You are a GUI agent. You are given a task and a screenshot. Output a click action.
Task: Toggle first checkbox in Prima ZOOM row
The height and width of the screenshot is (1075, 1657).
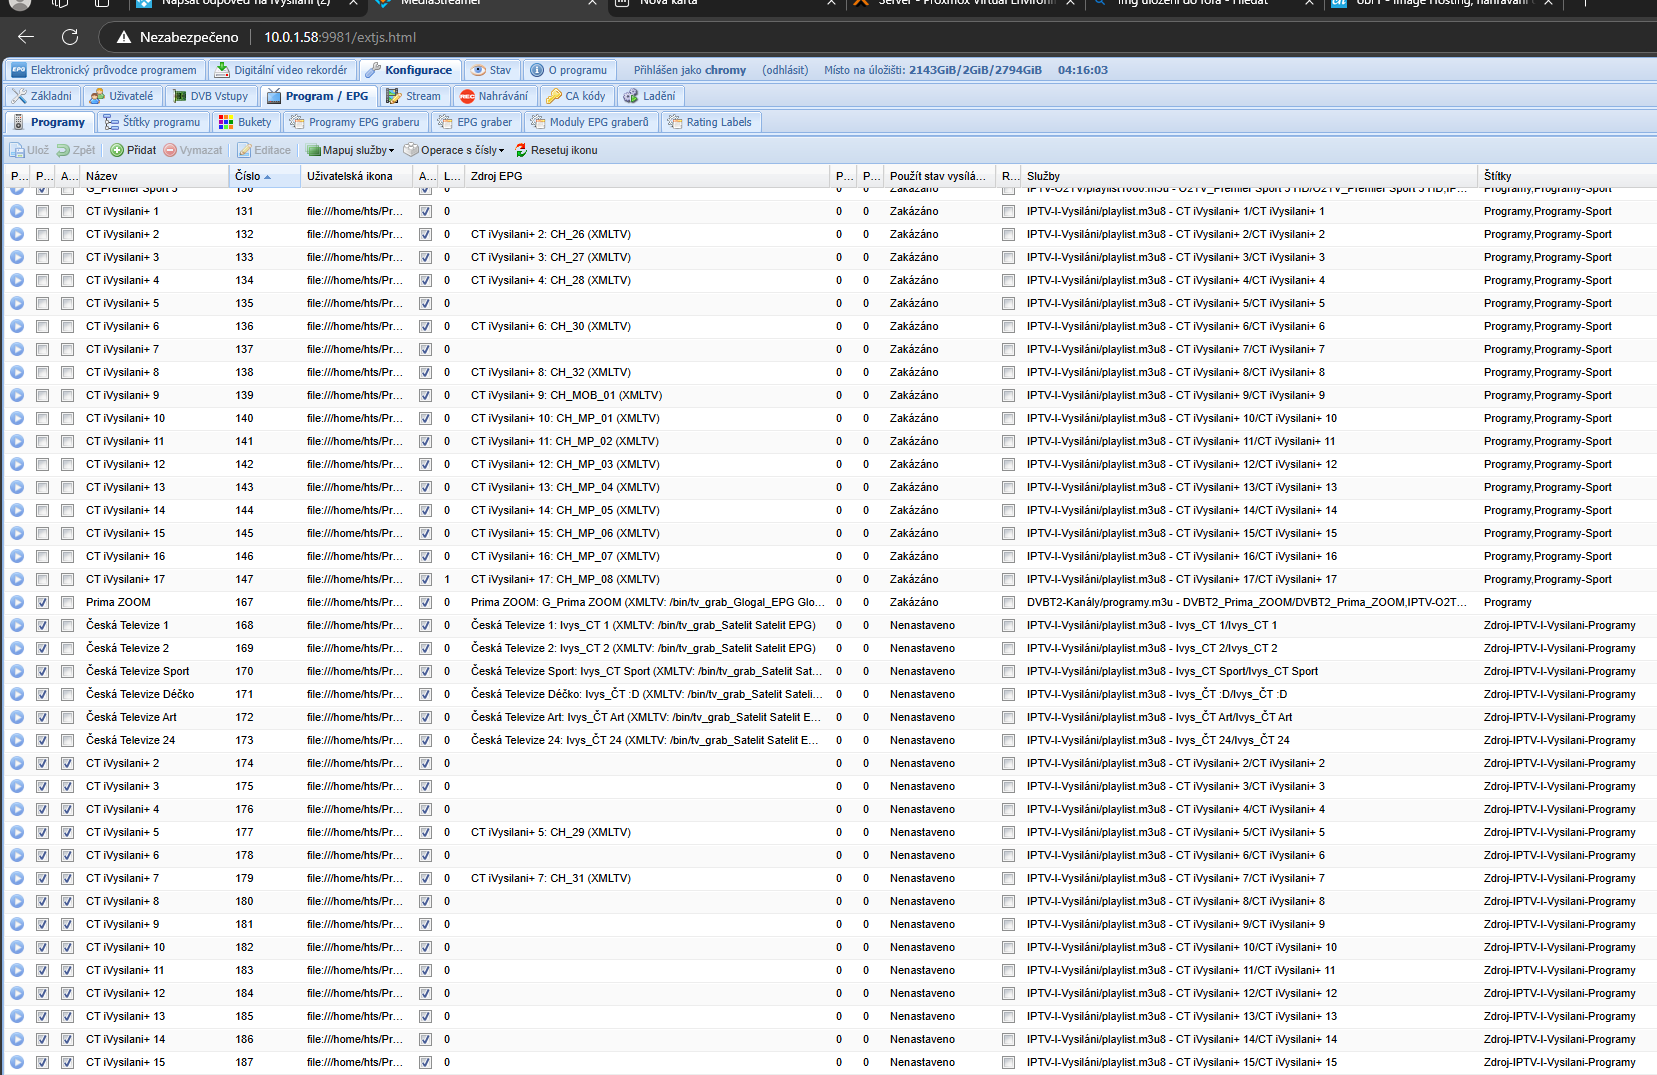[x=42, y=602]
